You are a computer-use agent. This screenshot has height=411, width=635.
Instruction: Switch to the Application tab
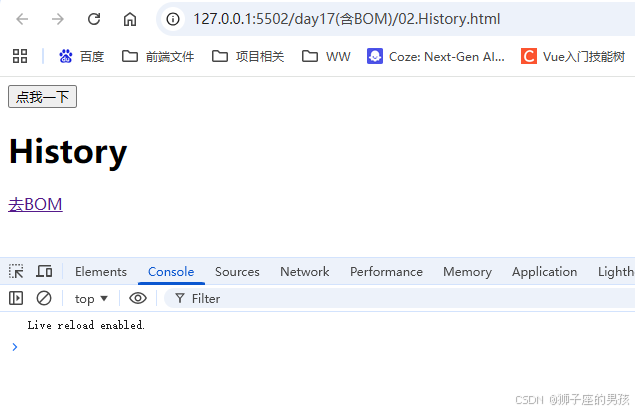tap(545, 272)
